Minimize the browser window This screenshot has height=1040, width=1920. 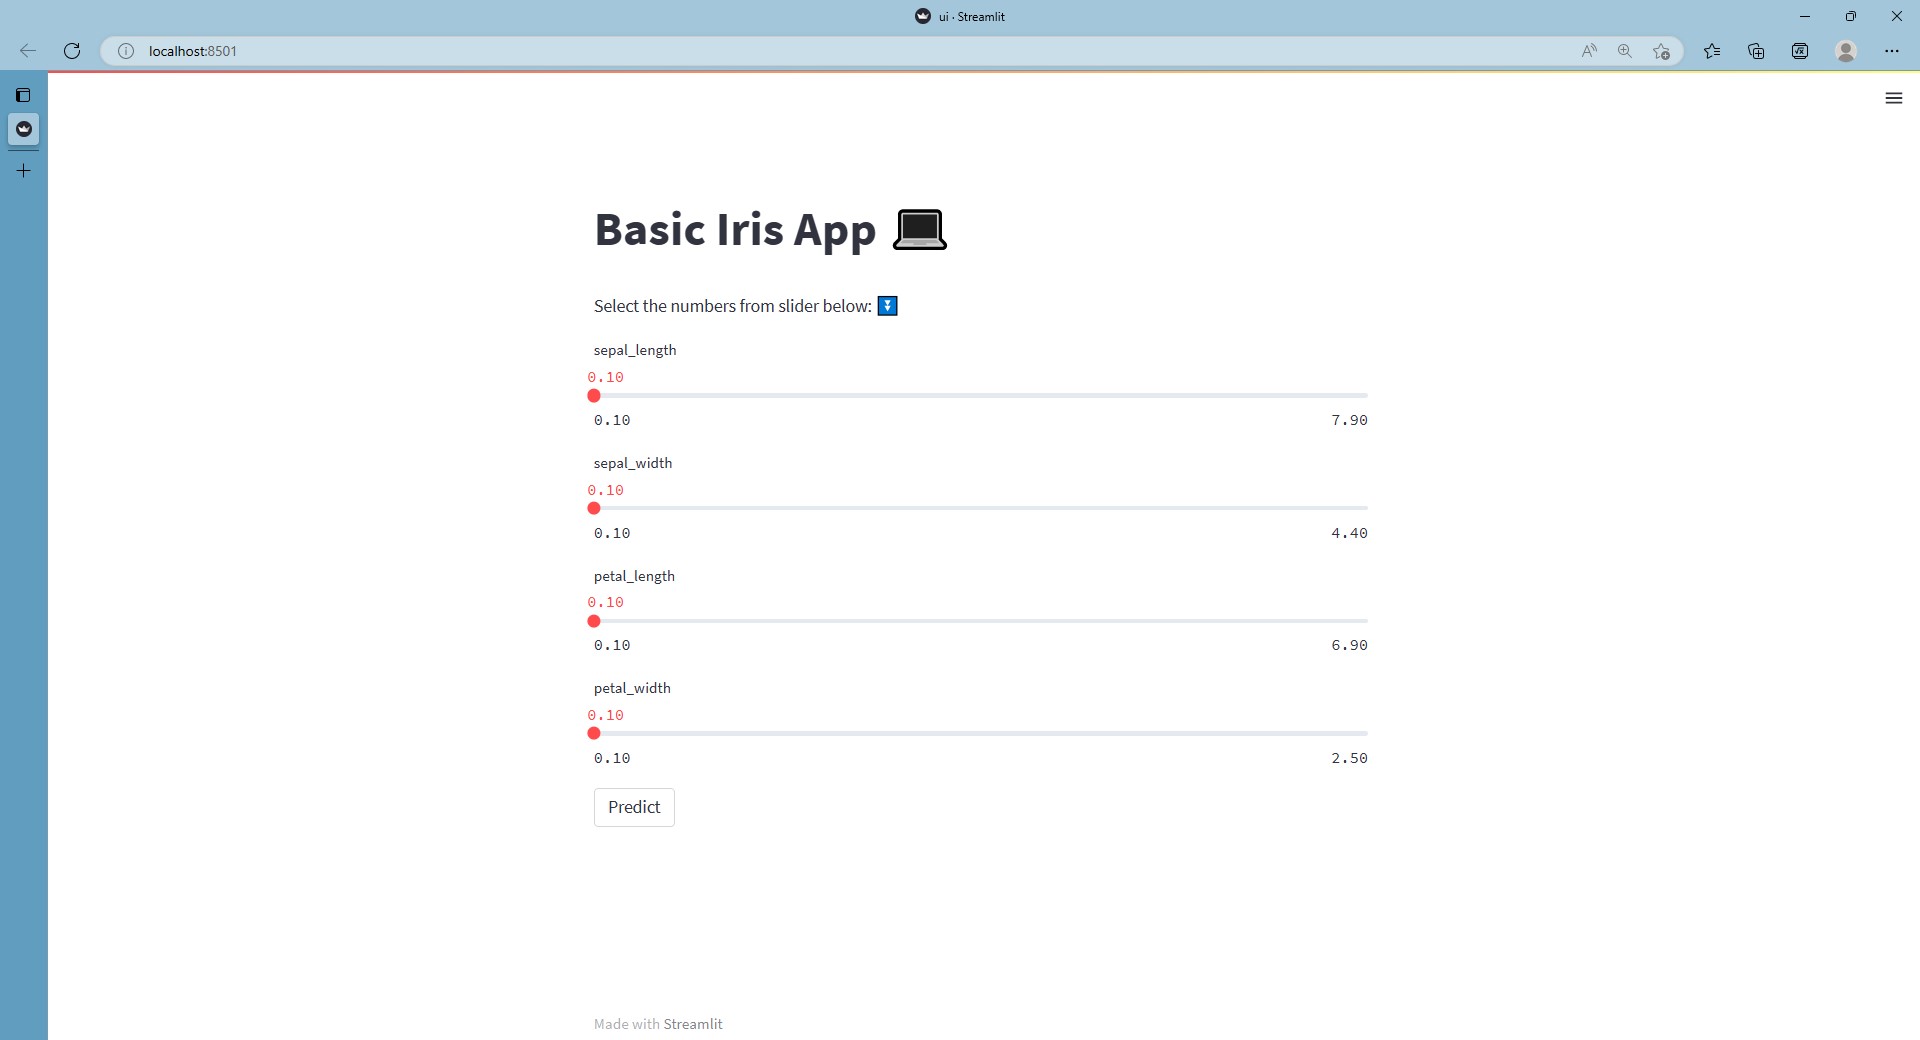click(1805, 16)
